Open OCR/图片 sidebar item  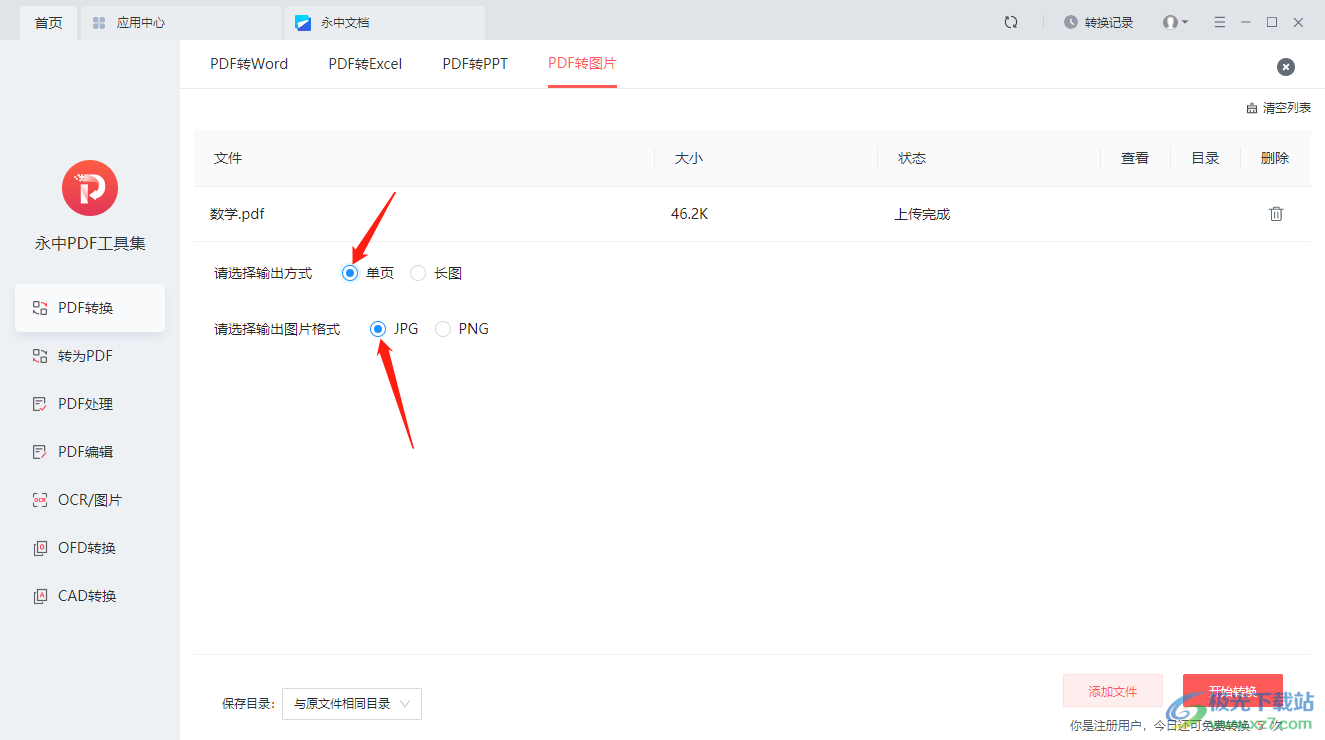(x=90, y=500)
